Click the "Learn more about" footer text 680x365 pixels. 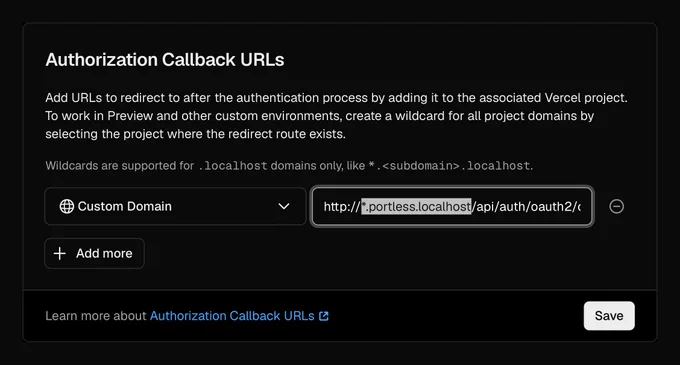click(96, 316)
